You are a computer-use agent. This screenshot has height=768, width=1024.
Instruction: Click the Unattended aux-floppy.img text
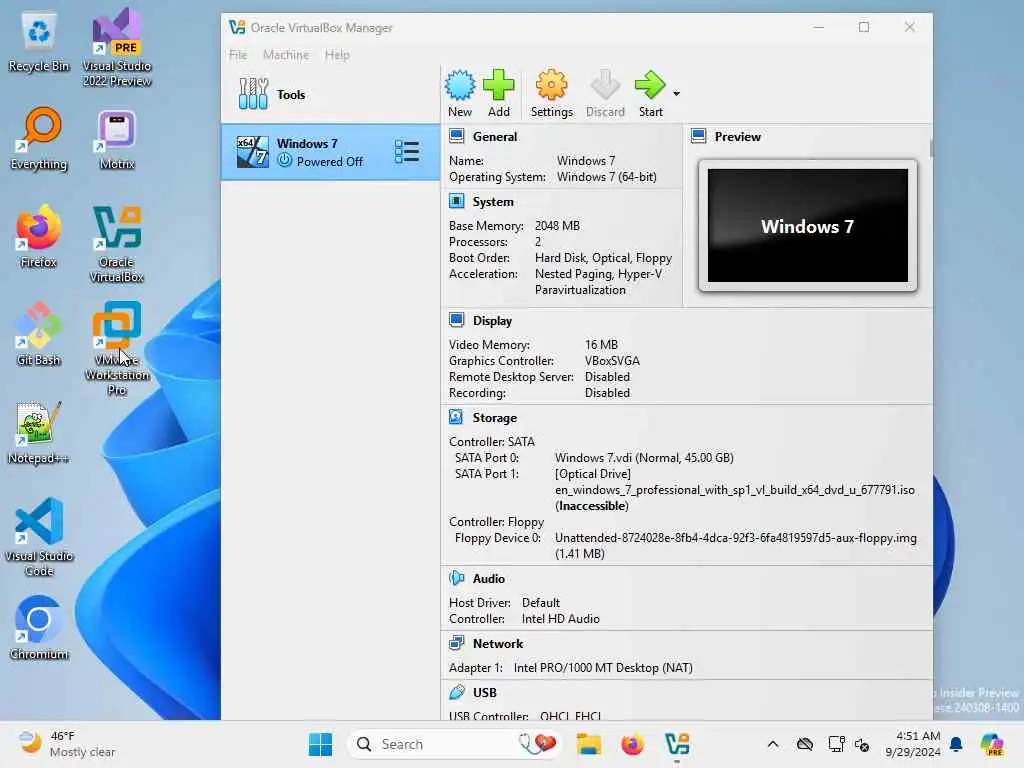(x=736, y=537)
